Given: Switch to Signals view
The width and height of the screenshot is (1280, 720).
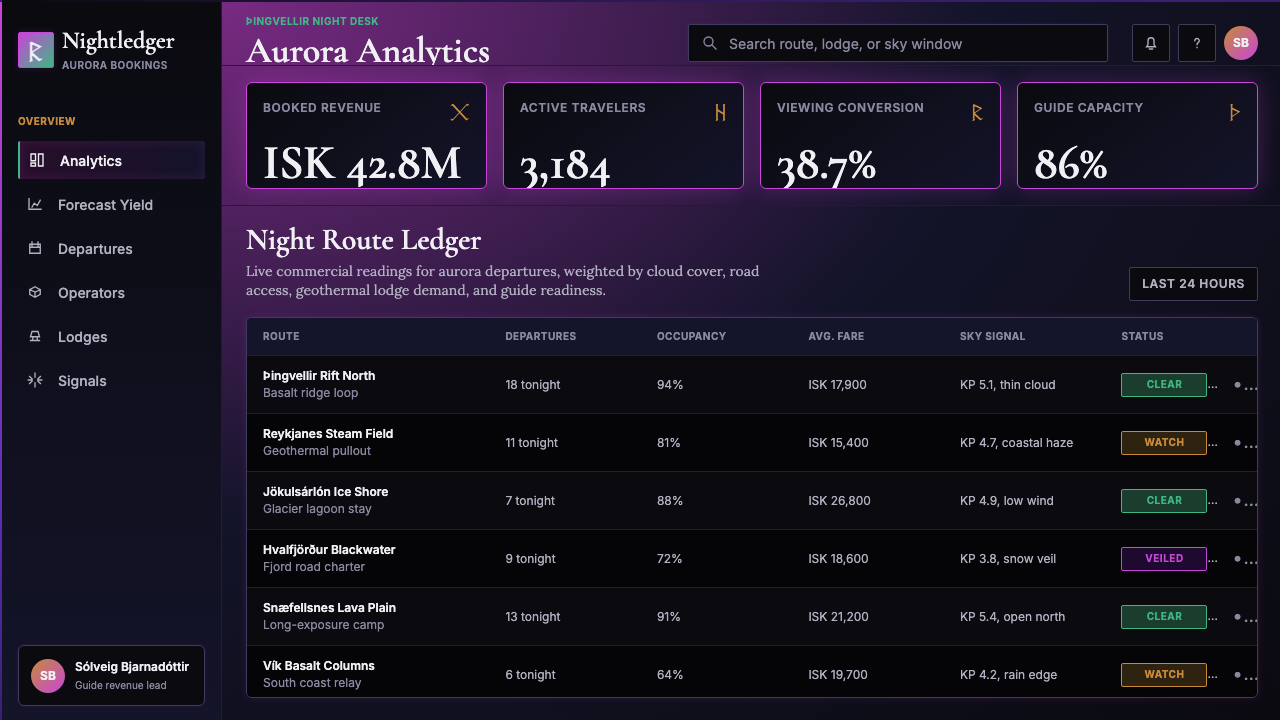Looking at the screenshot, I should 111,380.
